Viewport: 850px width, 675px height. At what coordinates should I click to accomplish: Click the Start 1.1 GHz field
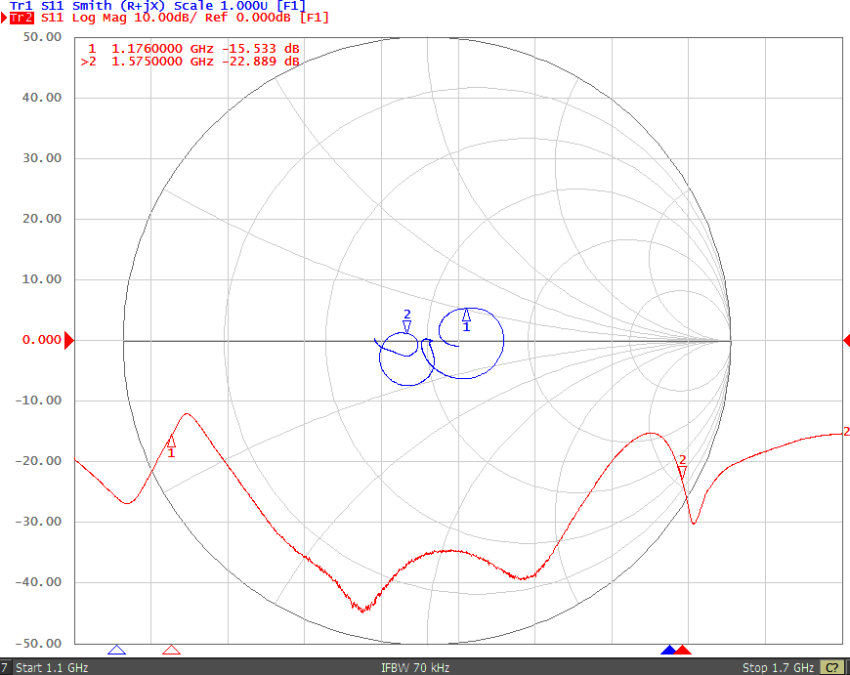tap(51, 667)
